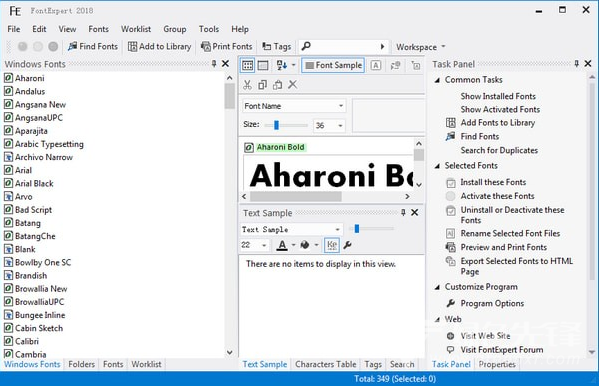The image size is (599, 386).
Task: Open the Workspace dropdown
Action: tap(421, 47)
